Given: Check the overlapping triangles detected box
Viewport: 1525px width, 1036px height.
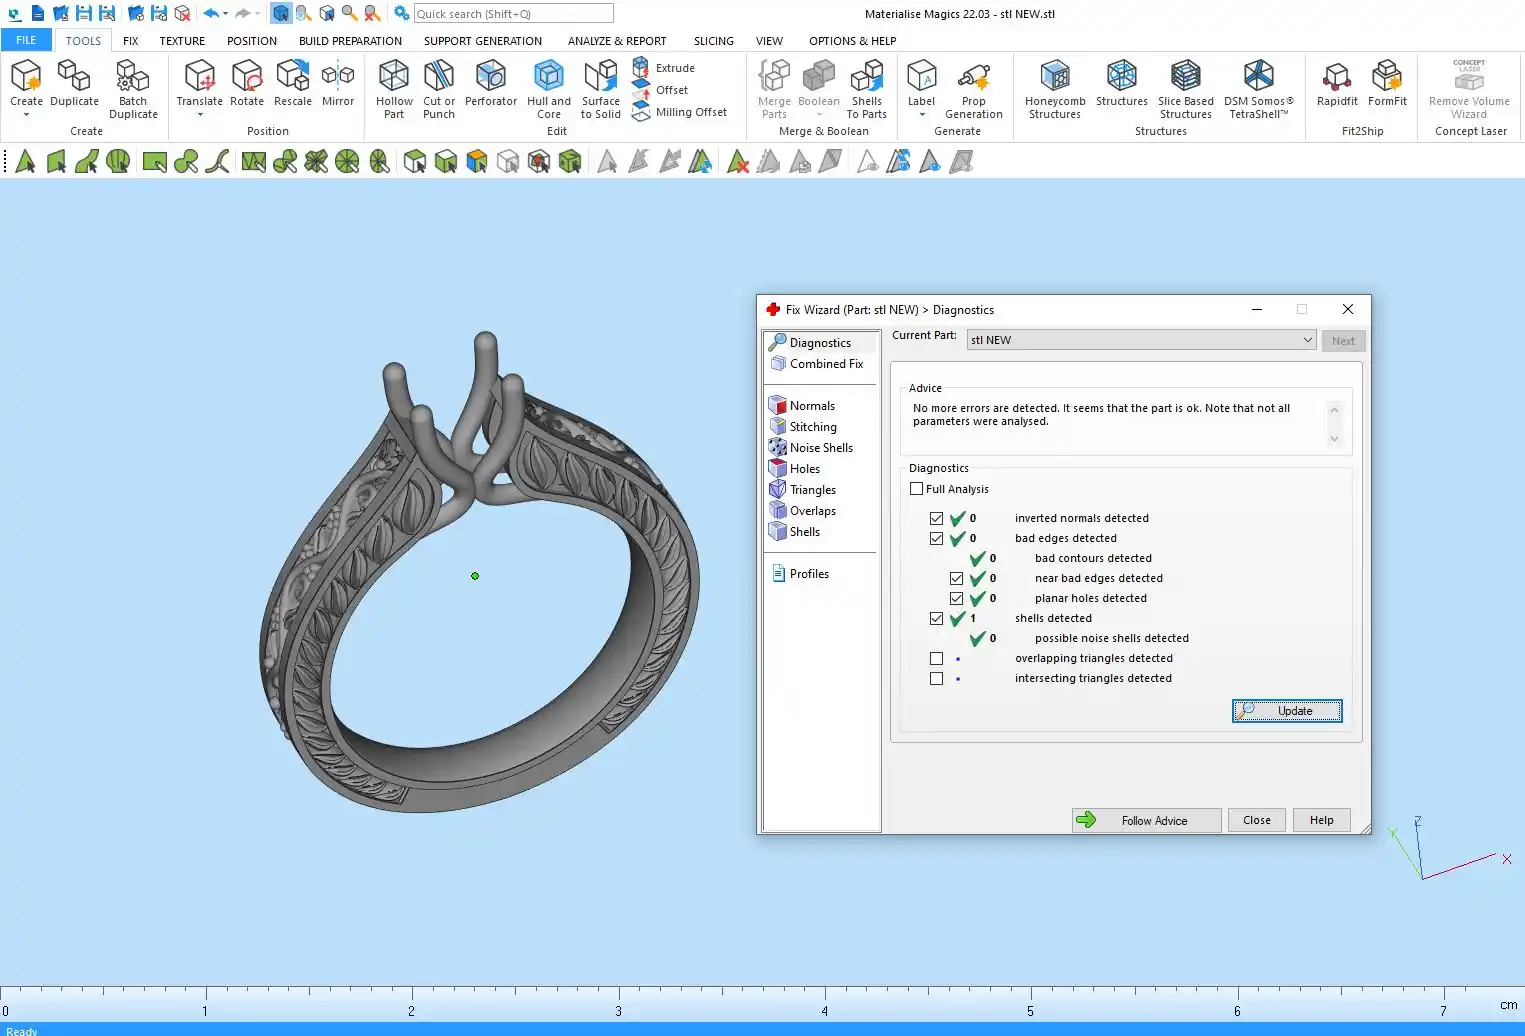Looking at the screenshot, I should [x=937, y=659].
